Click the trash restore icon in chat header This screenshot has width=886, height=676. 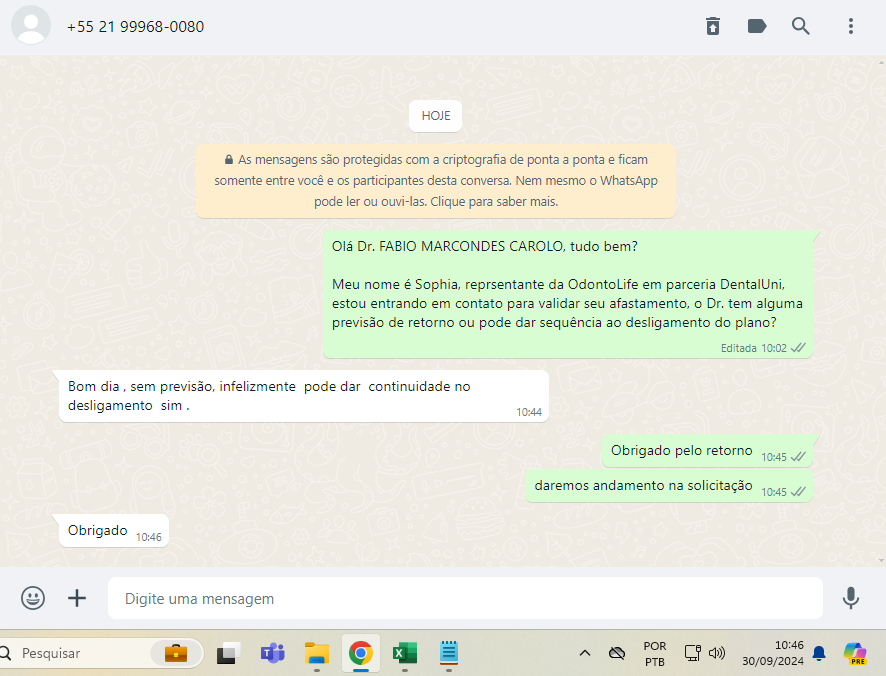click(x=712, y=27)
